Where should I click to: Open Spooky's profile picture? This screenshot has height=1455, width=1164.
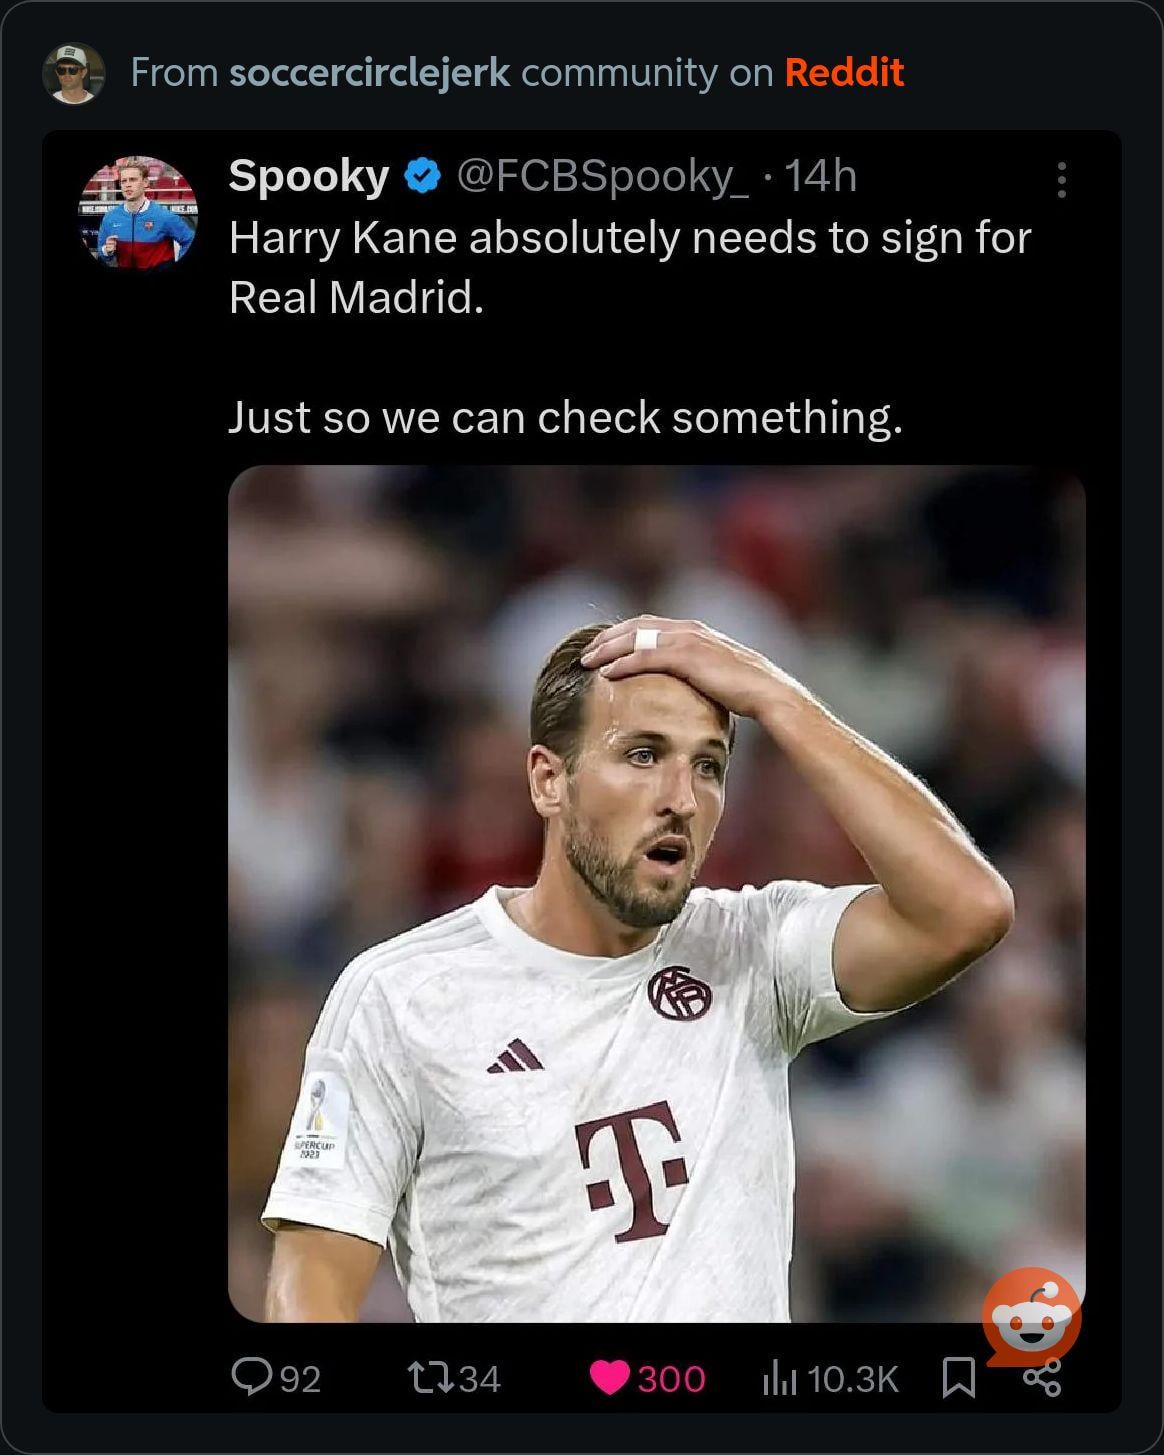pos(138,212)
